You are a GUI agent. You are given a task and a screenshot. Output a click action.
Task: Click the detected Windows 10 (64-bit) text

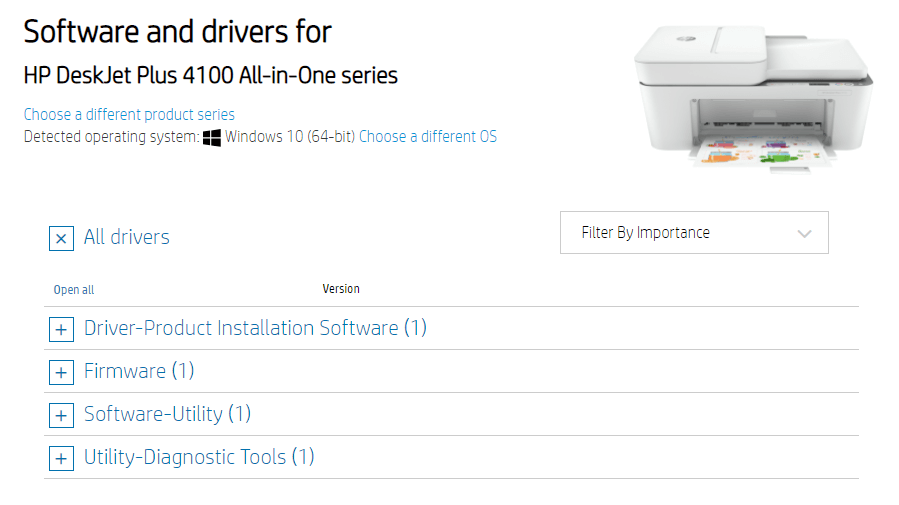(x=290, y=136)
